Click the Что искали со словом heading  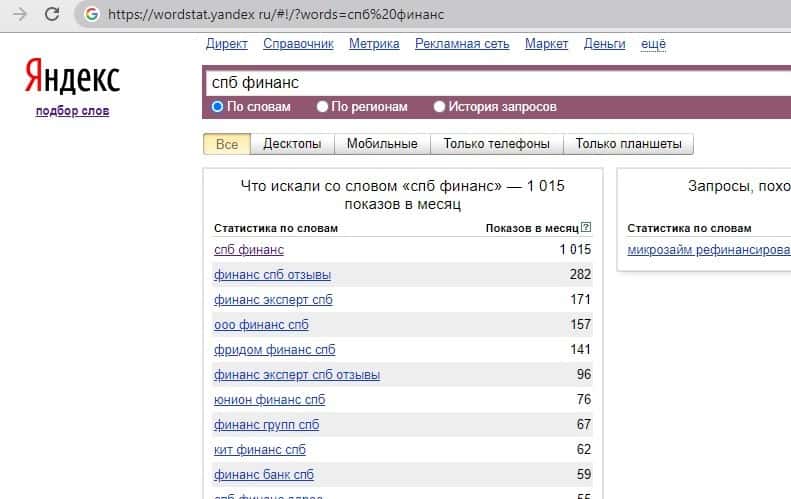click(403, 195)
